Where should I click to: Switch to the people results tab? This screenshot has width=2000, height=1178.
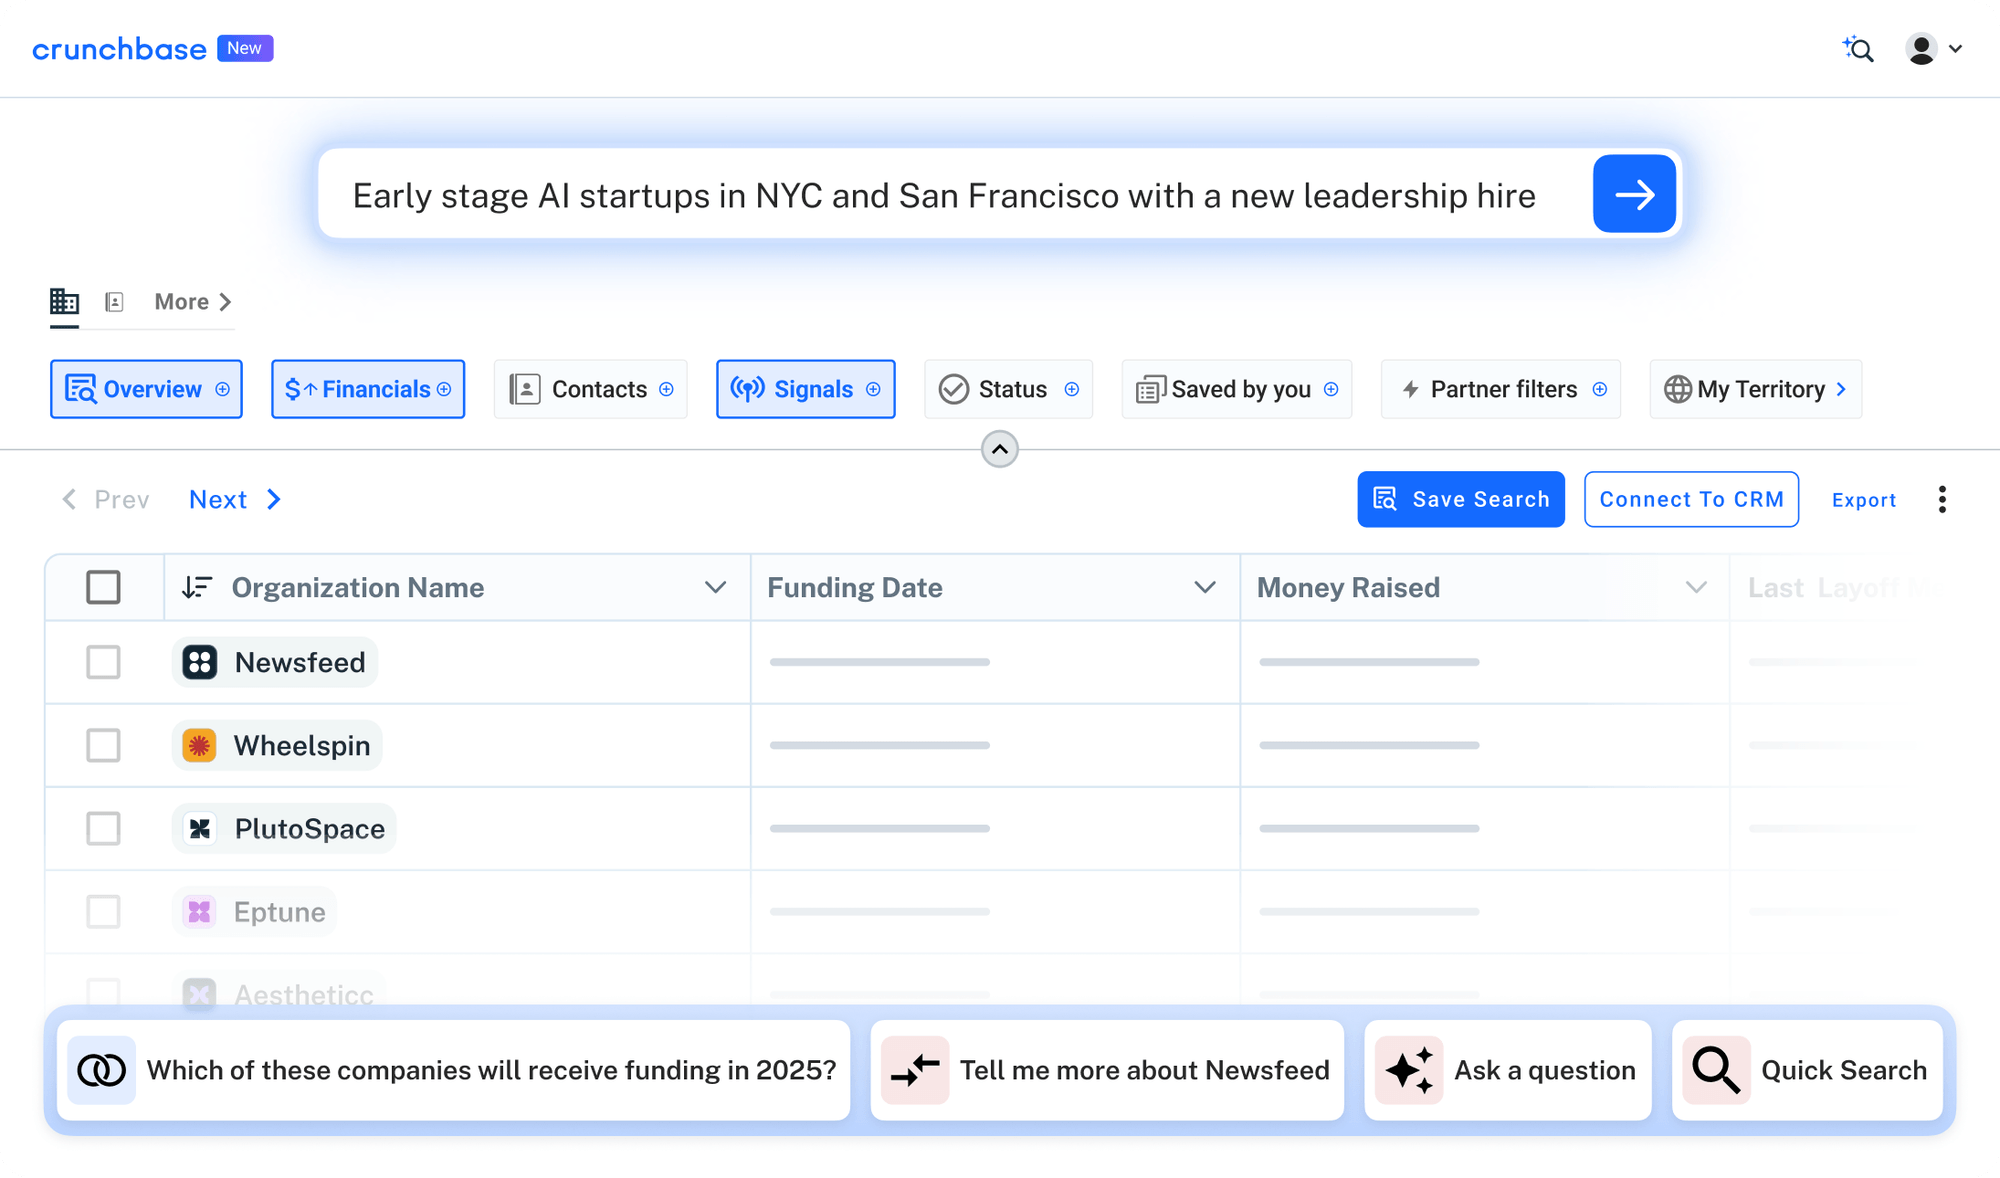coord(115,301)
